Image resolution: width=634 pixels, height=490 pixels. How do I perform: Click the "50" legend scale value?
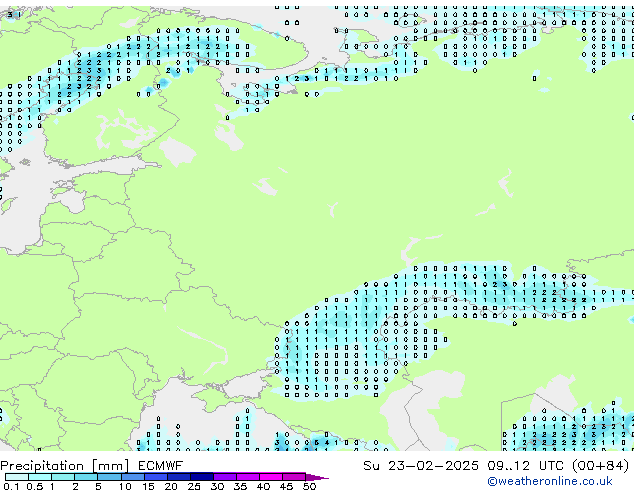click(309, 486)
